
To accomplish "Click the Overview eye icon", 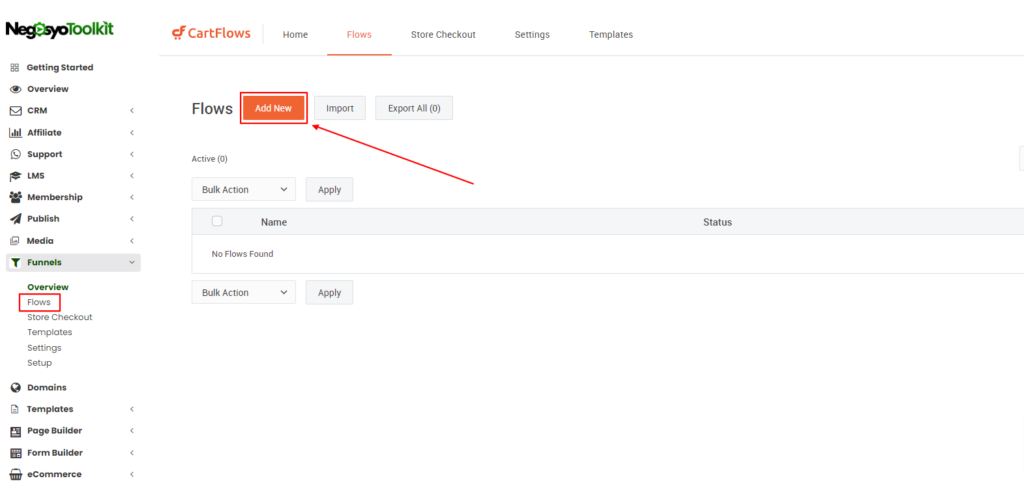I will (16, 89).
